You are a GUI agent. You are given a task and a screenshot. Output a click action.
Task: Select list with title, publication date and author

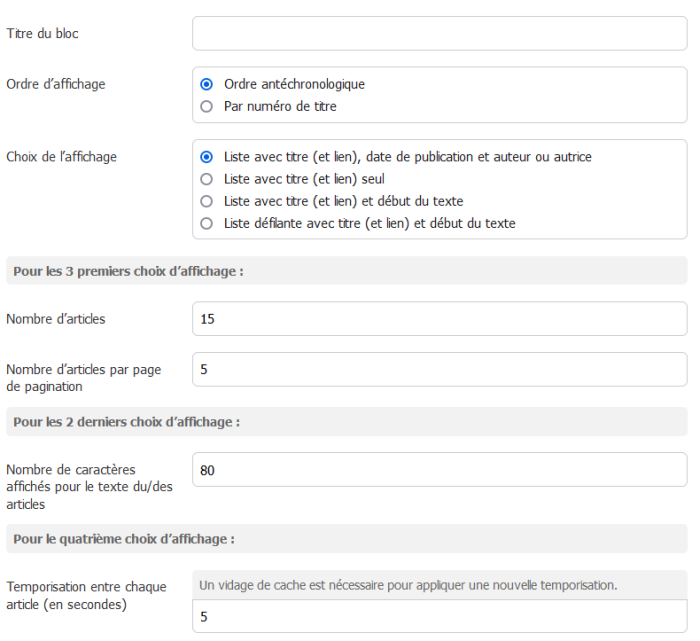click(207, 157)
